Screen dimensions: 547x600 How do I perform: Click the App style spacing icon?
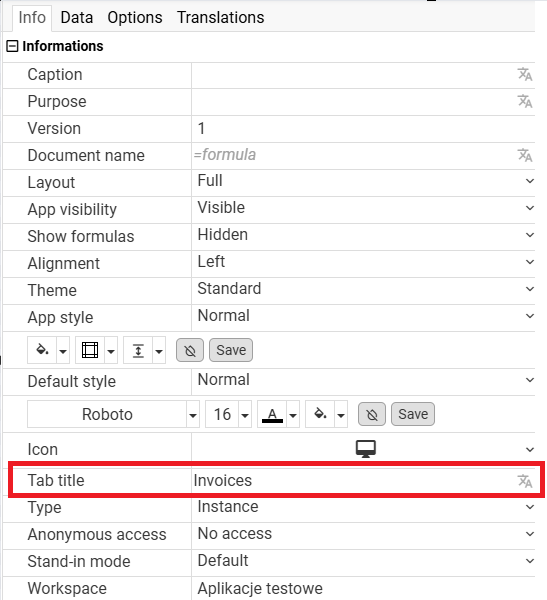pos(138,350)
